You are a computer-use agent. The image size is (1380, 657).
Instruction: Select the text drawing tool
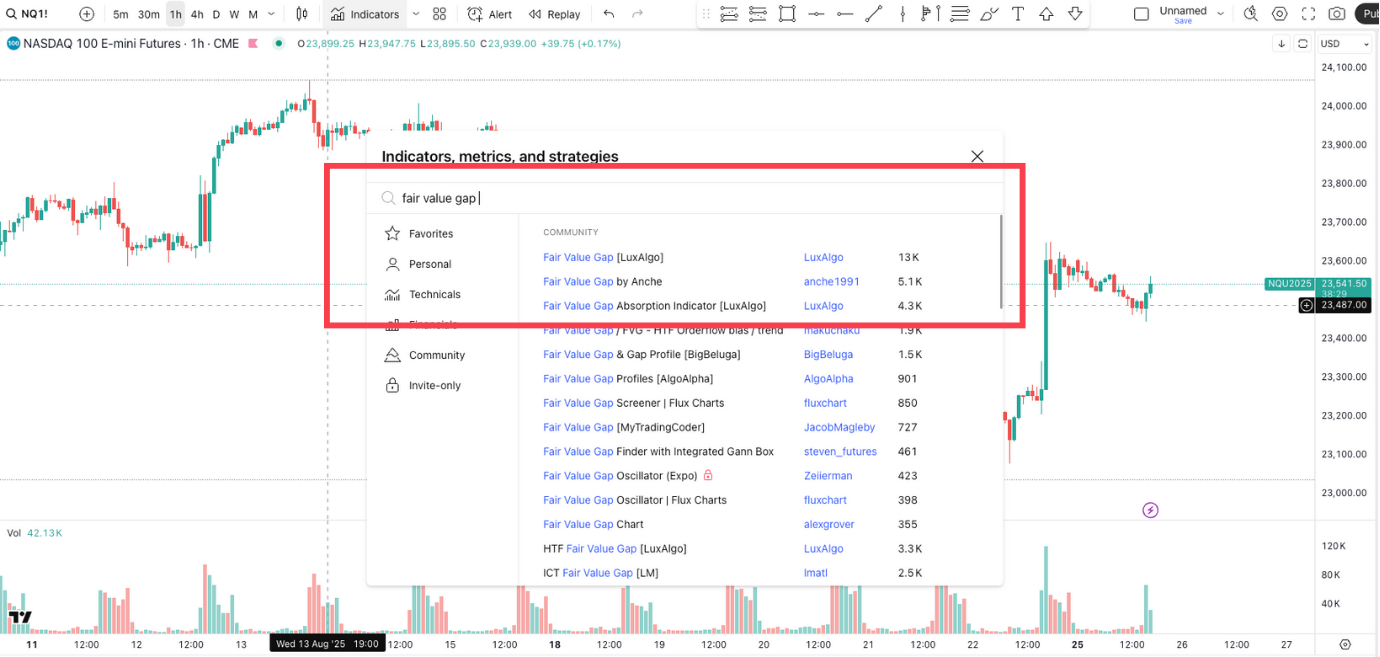coord(1018,14)
